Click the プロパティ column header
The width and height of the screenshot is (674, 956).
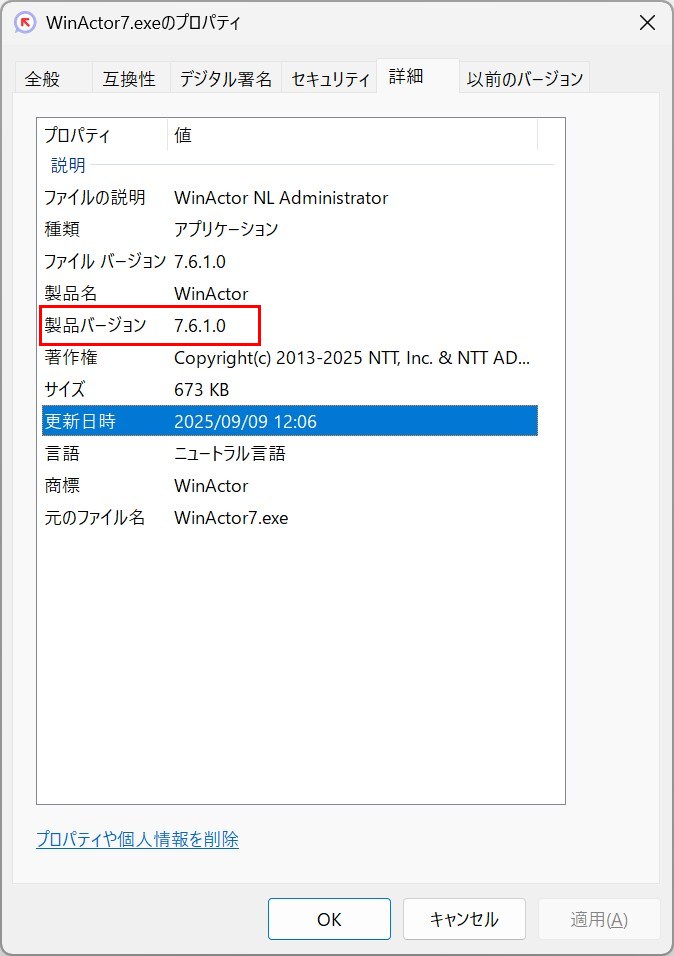(x=102, y=135)
